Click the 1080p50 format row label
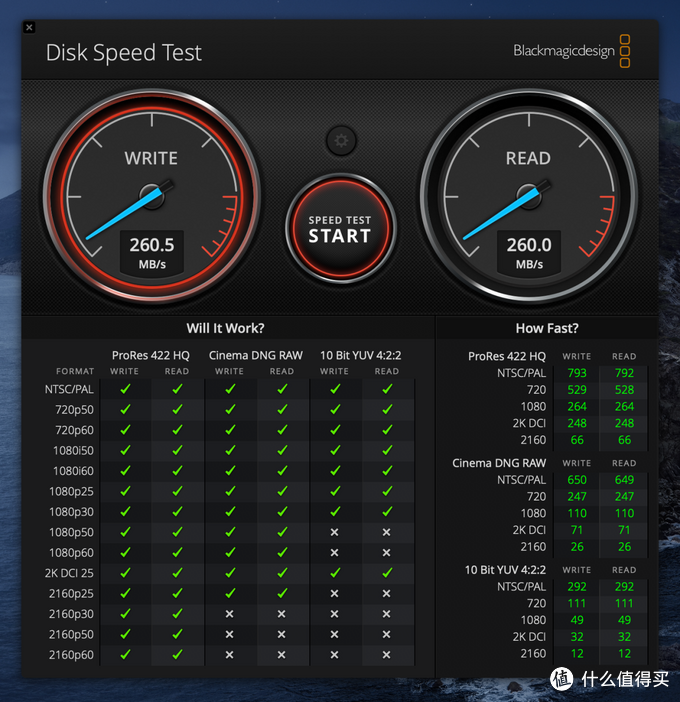The height and width of the screenshot is (702, 680). click(x=72, y=532)
